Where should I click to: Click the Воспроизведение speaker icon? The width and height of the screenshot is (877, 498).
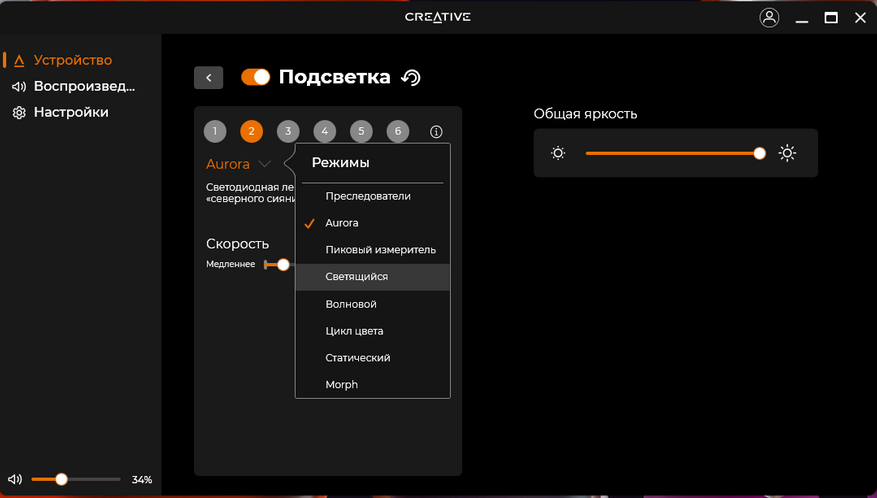[19, 86]
